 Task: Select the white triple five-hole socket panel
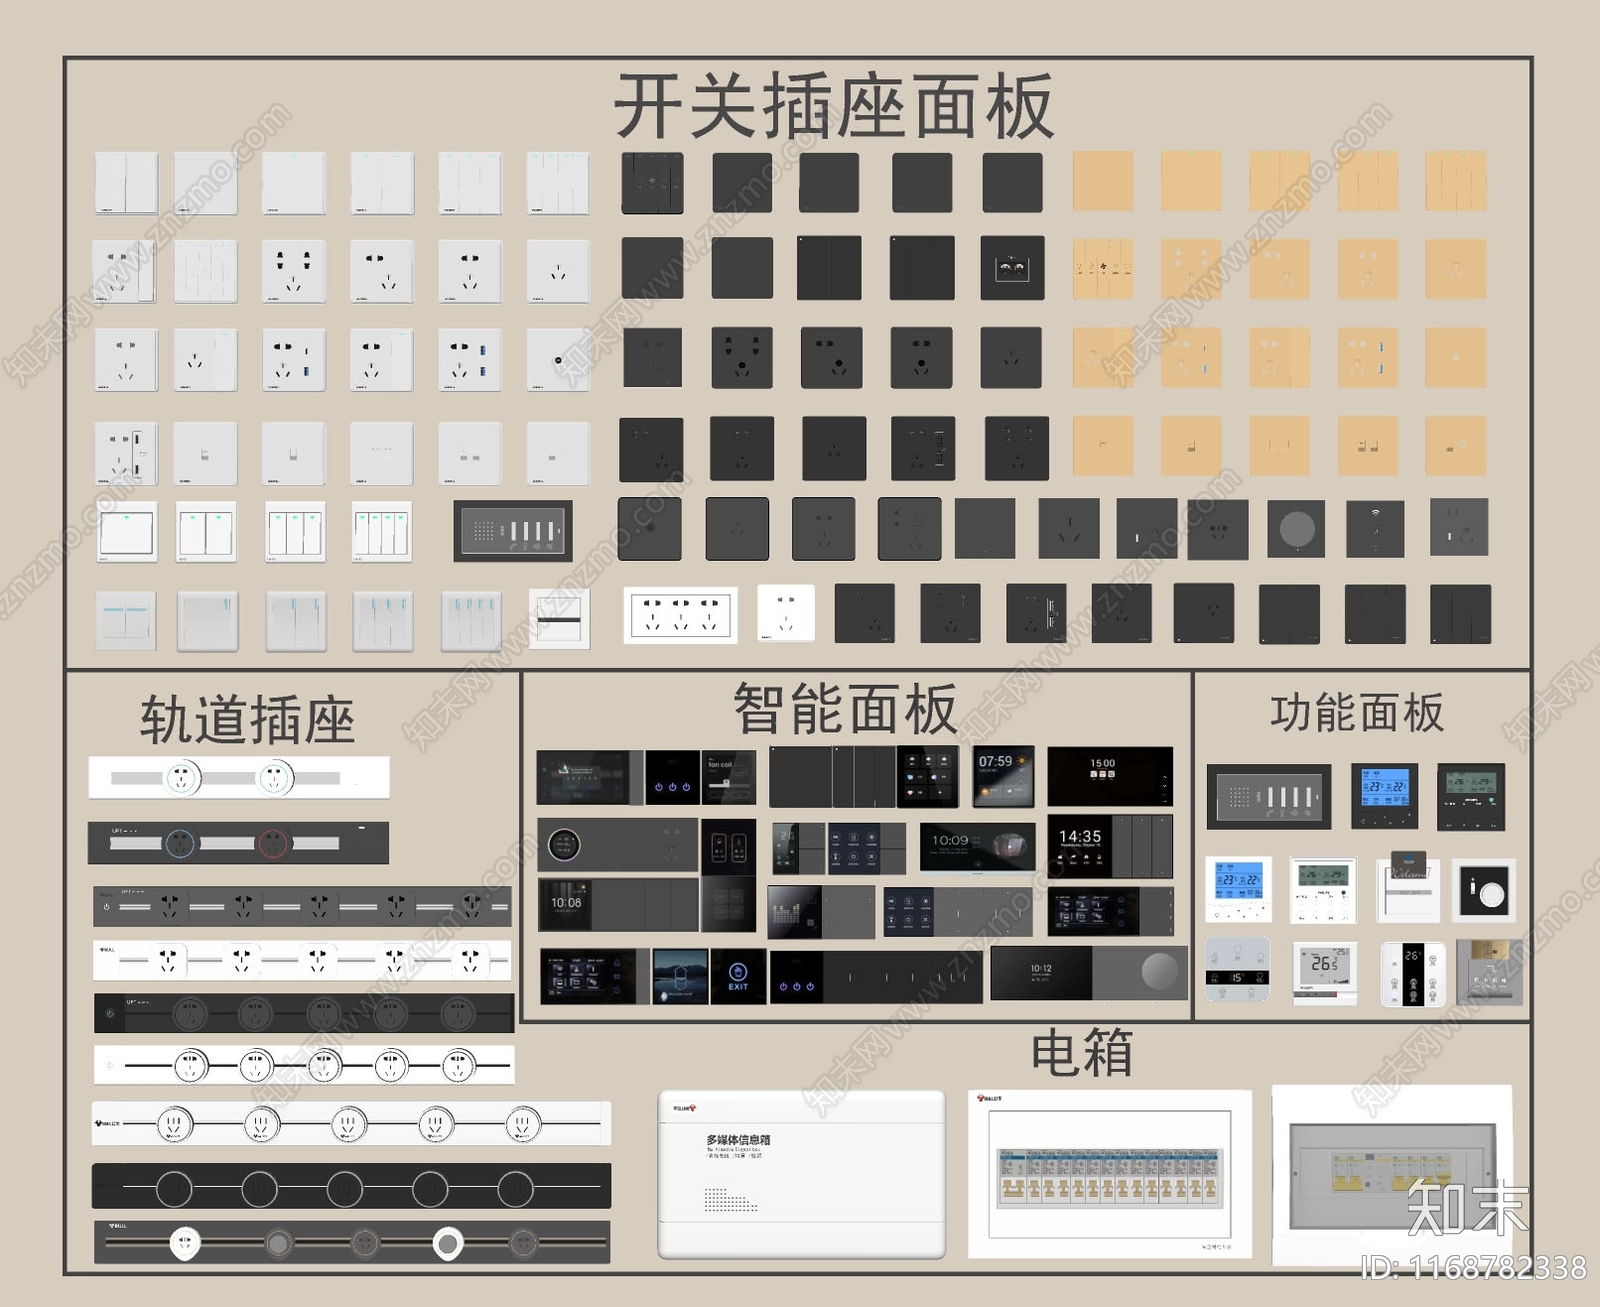point(681,614)
